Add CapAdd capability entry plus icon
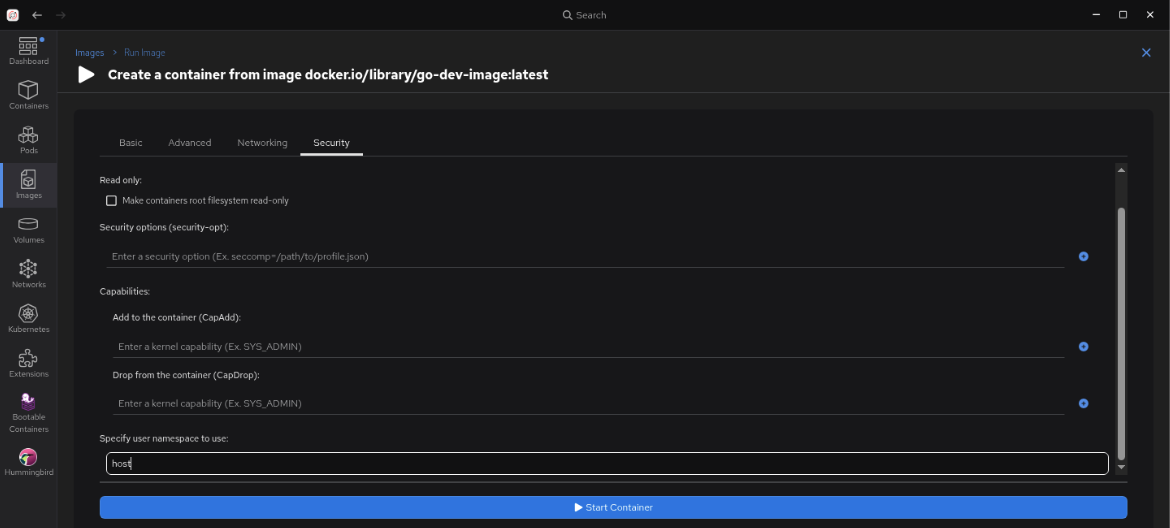Image resolution: width=1170 pixels, height=528 pixels. click(x=1083, y=347)
